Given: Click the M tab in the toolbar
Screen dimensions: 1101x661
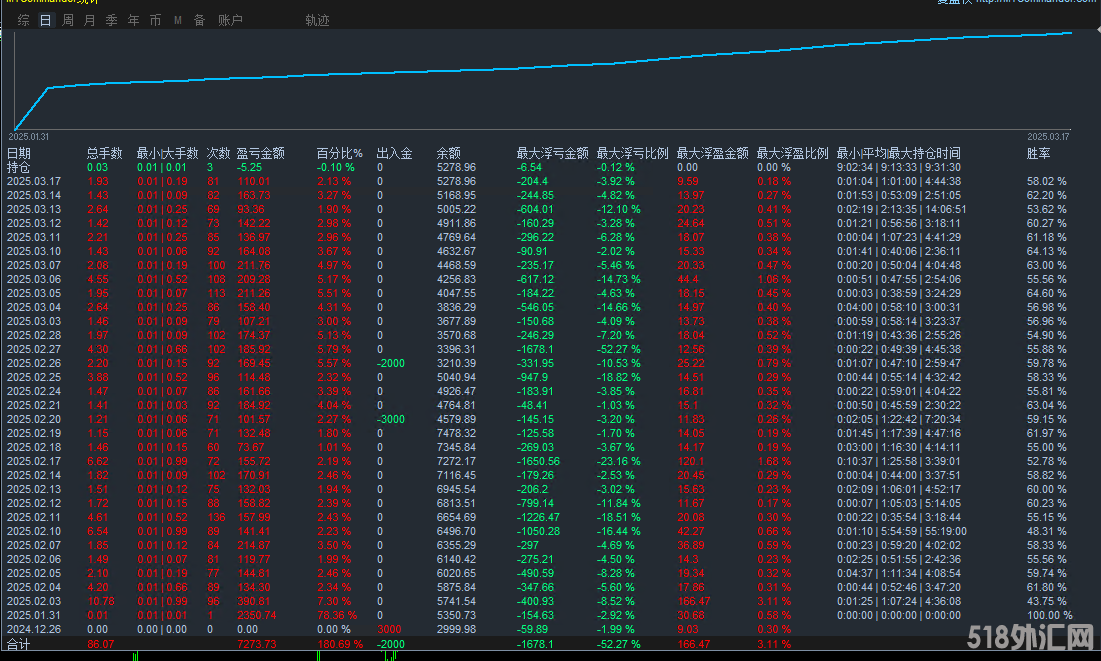Looking at the screenshot, I should pos(178,20).
